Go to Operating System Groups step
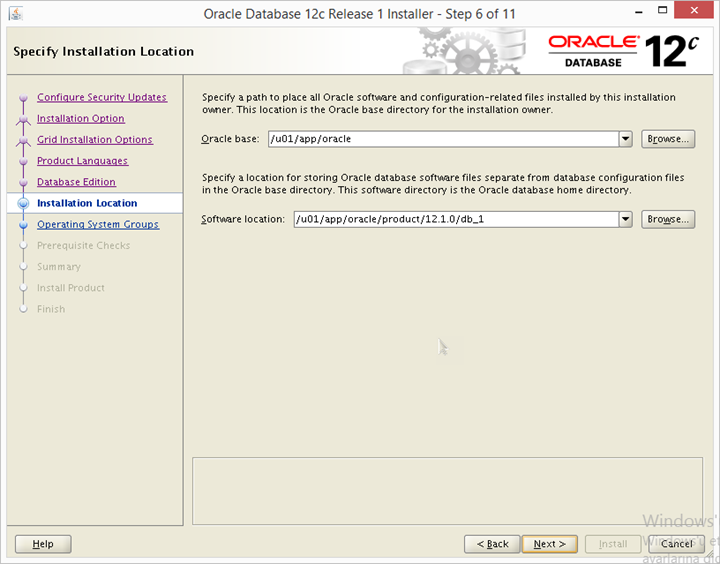The height and width of the screenshot is (564, 720). tap(98, 224)
